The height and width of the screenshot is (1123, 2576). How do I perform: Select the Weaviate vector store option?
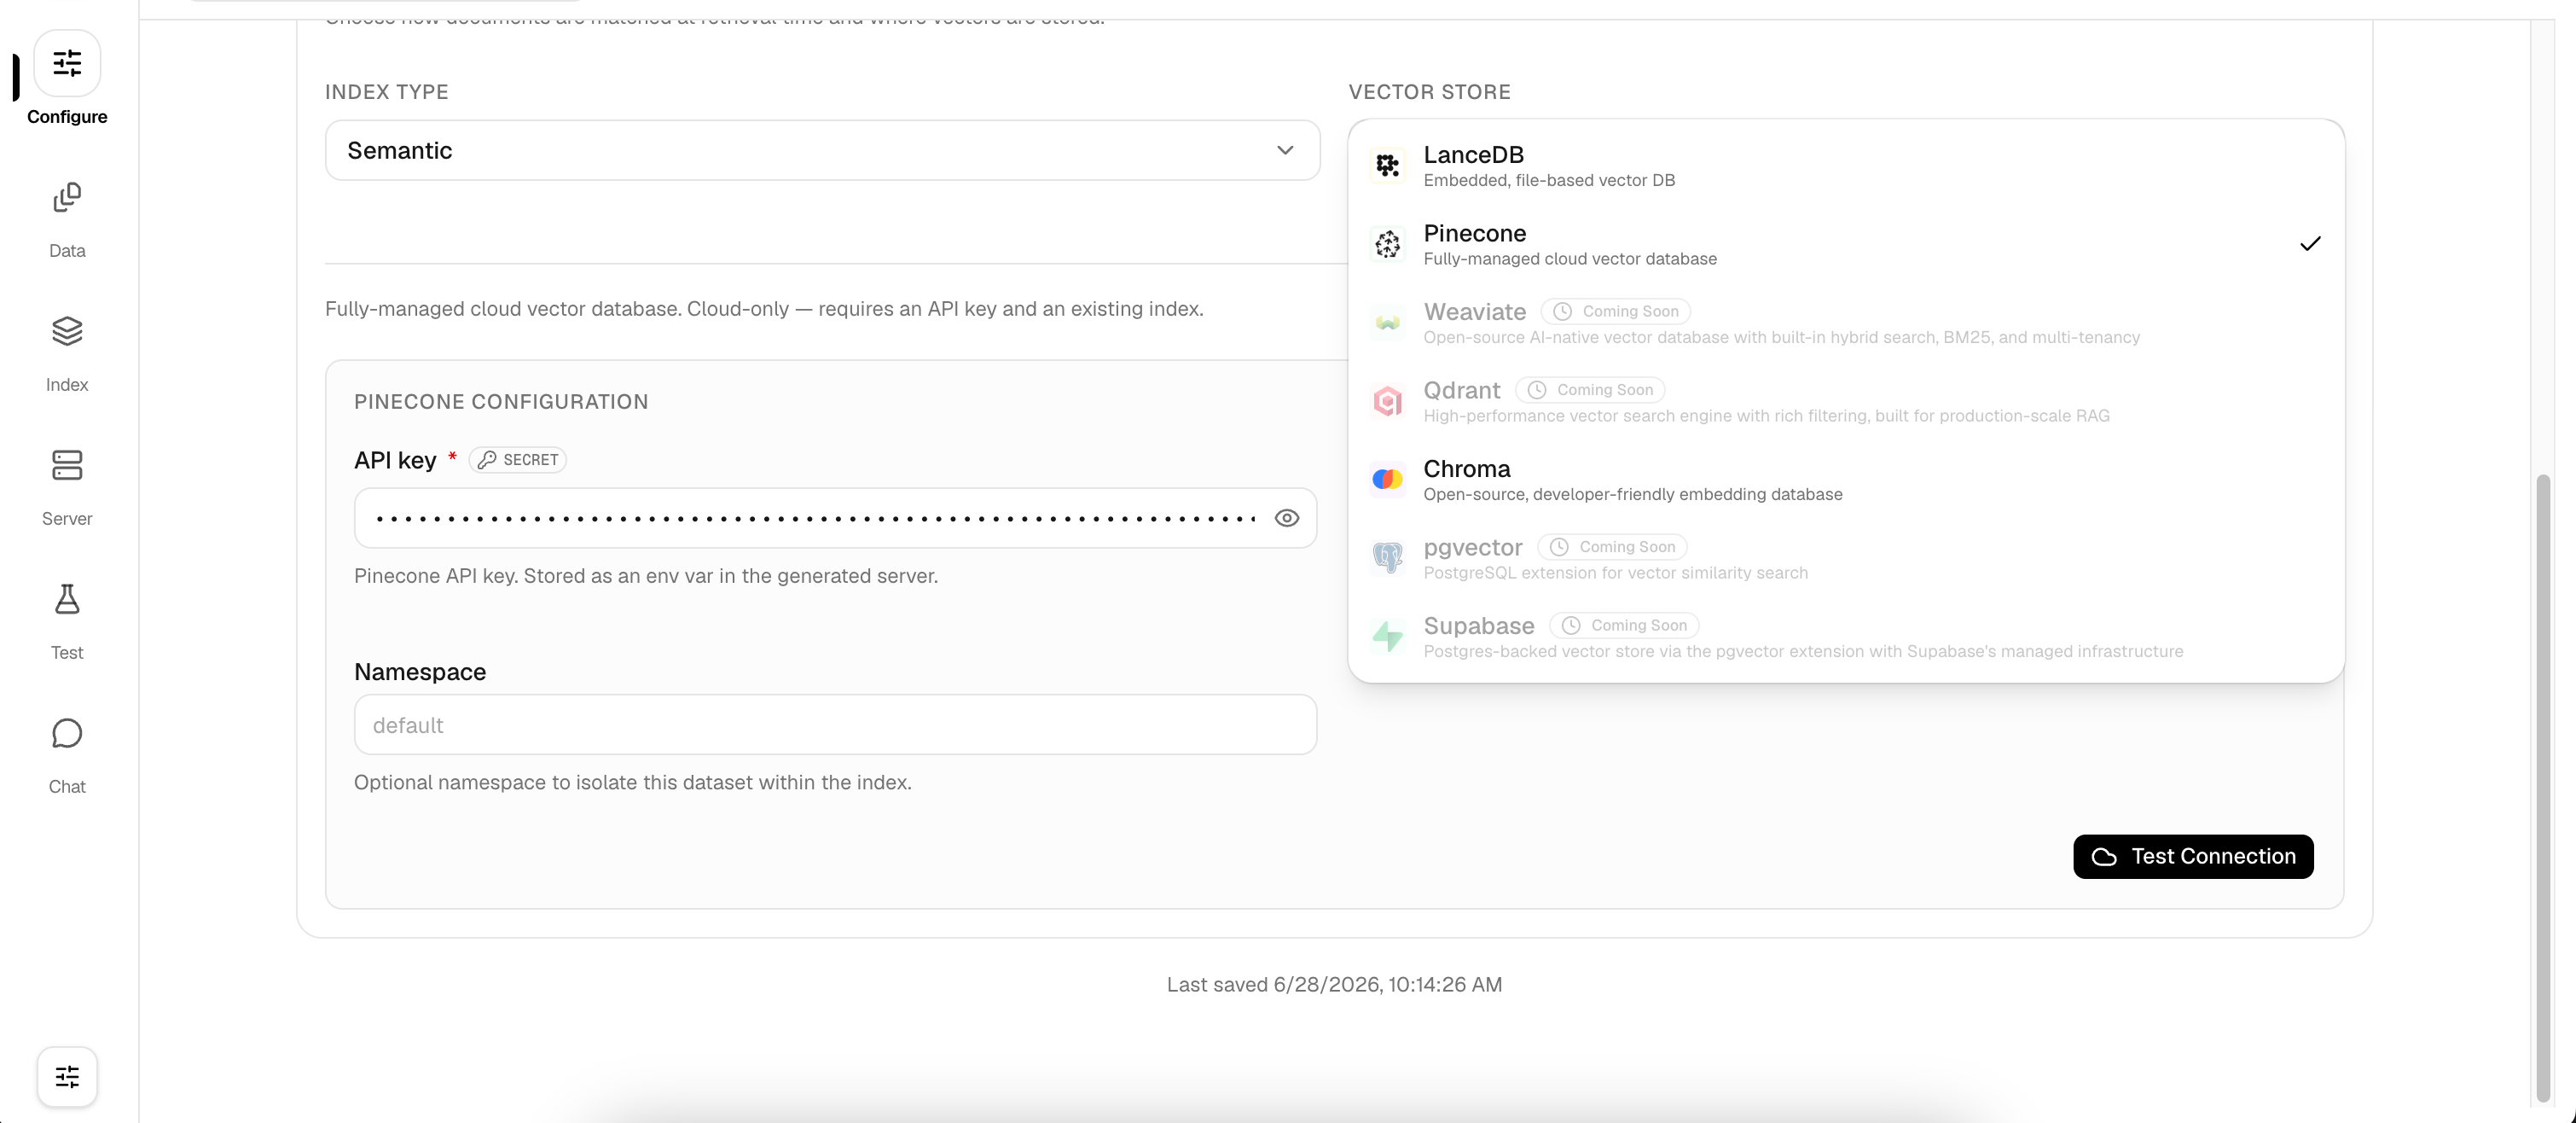(x=1846, y=323)
